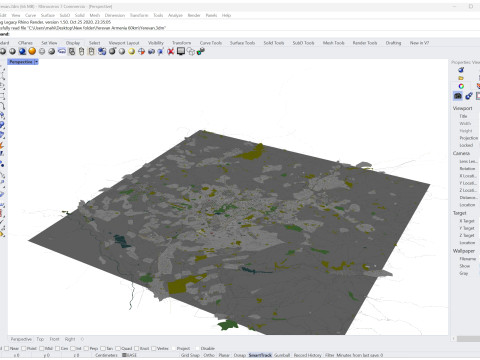Open the BASE layer selector in status bar
The width and height of the screenshot is (480, 360).
tap(130, 355)
